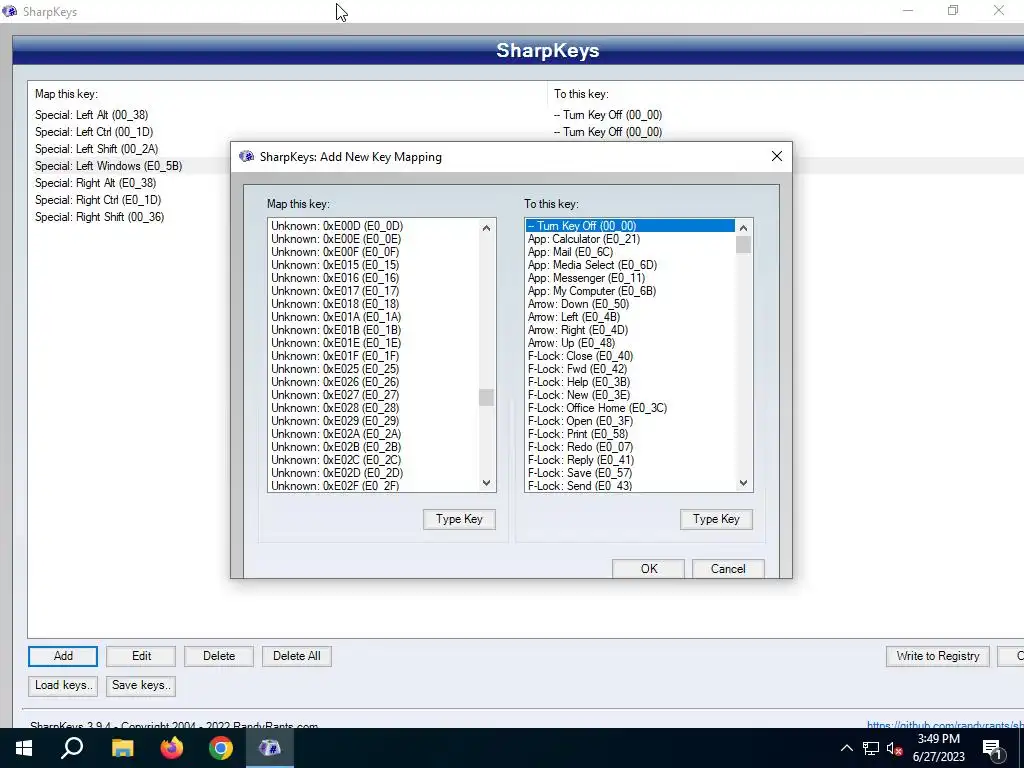
Task: Open Firefox from the taskbar
Action: (172, 748)
